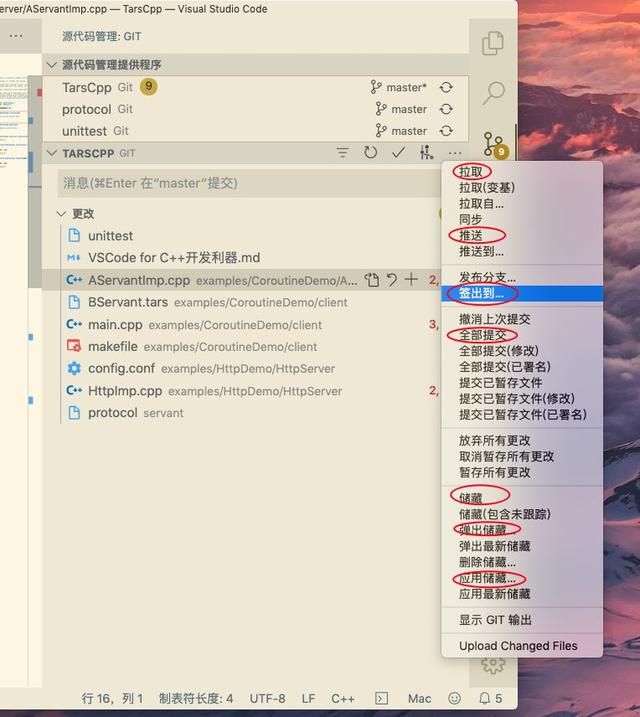Open Source Control icon with badge 9

496,145
